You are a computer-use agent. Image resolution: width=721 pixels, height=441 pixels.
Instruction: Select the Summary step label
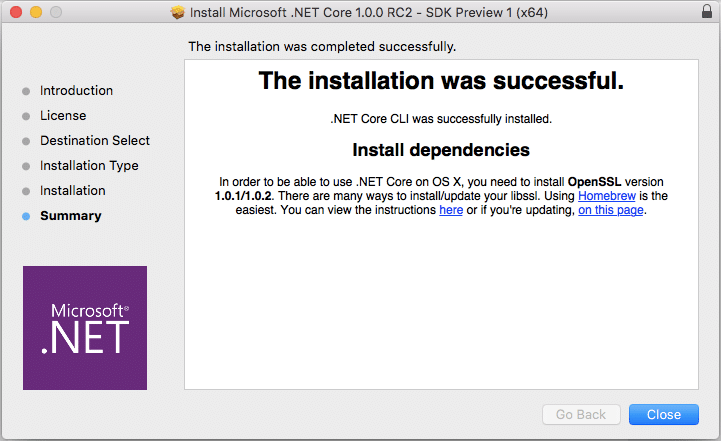tap(71, 216)
